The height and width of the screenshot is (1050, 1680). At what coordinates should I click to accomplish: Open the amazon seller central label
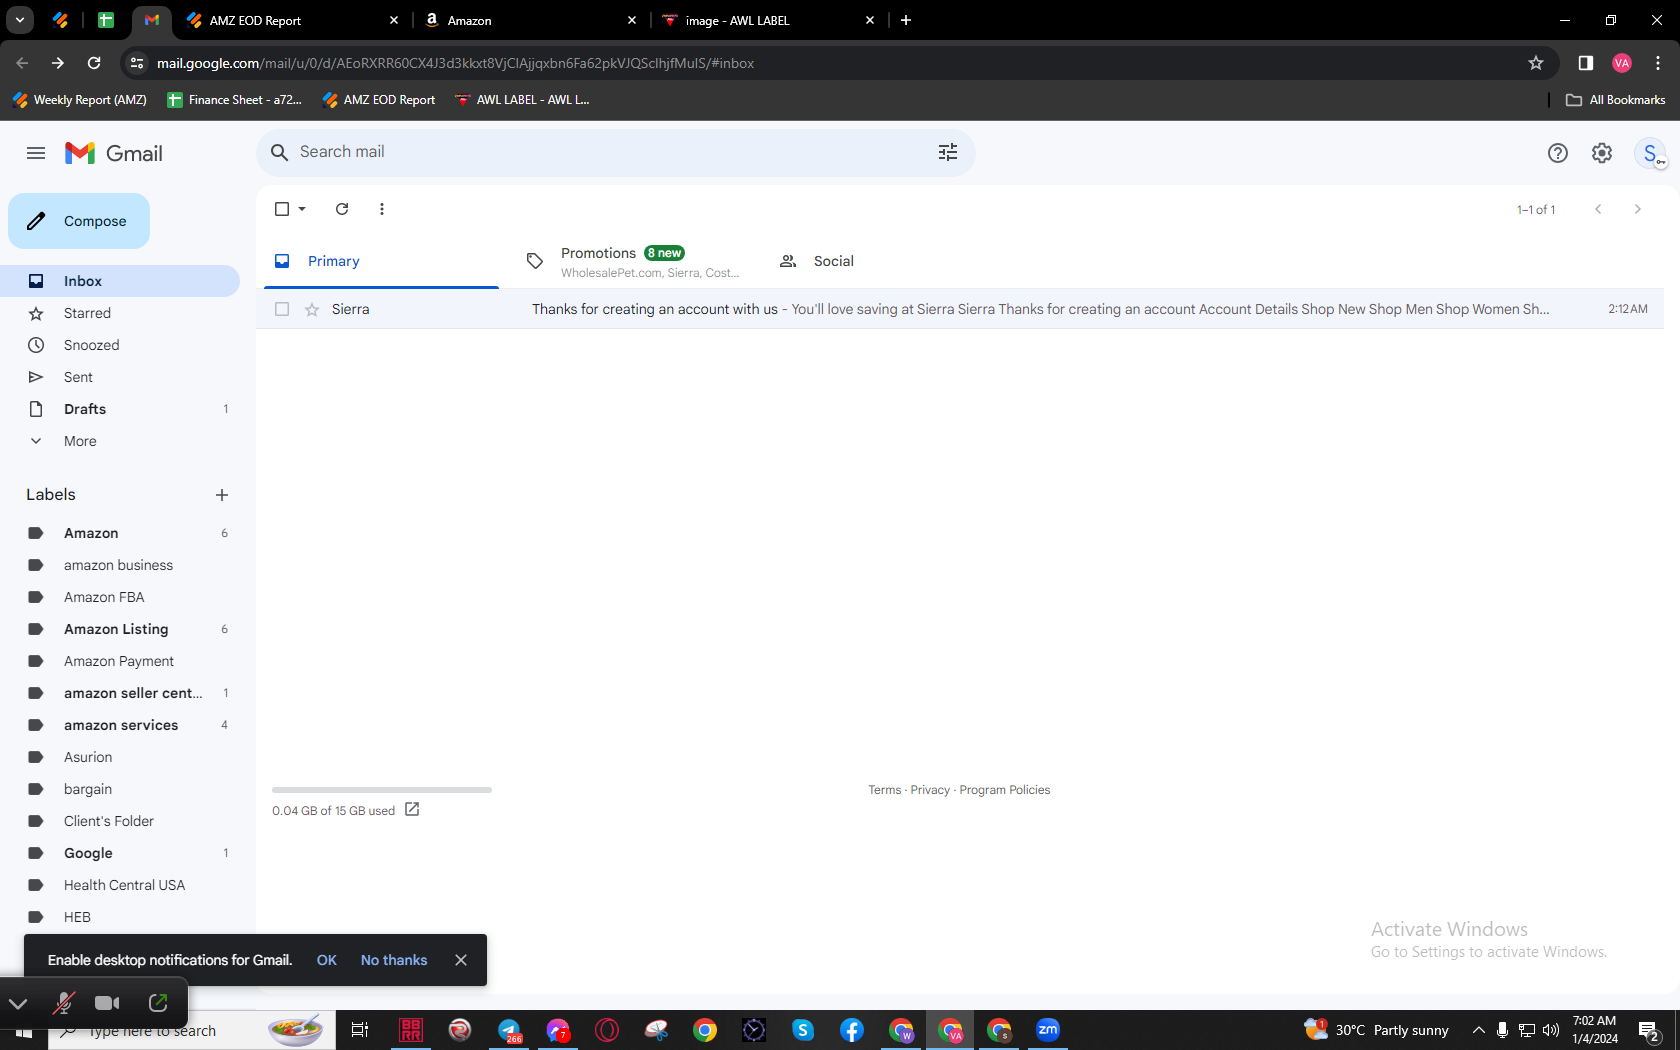[x=120, y=693]
